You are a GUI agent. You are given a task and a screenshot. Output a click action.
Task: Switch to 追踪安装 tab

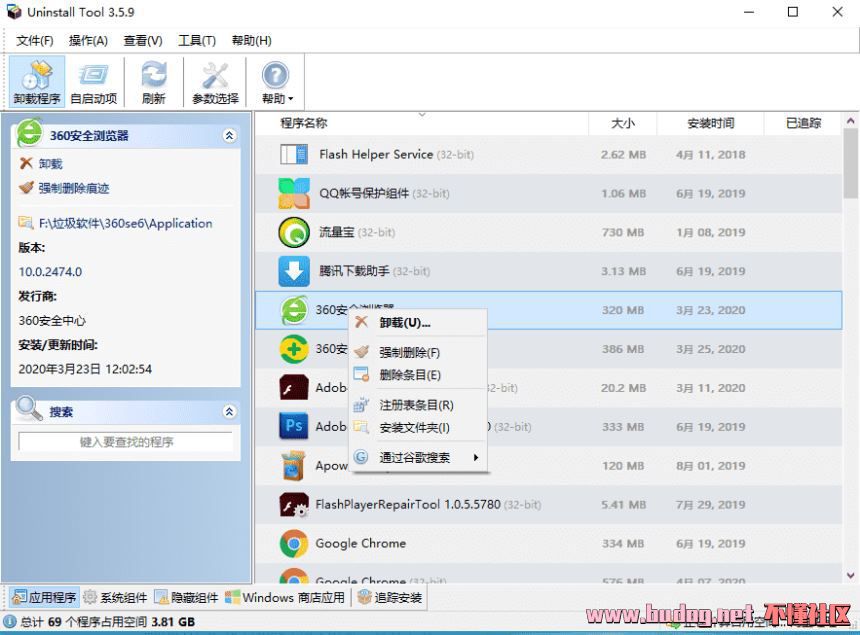tap(391, 597)
